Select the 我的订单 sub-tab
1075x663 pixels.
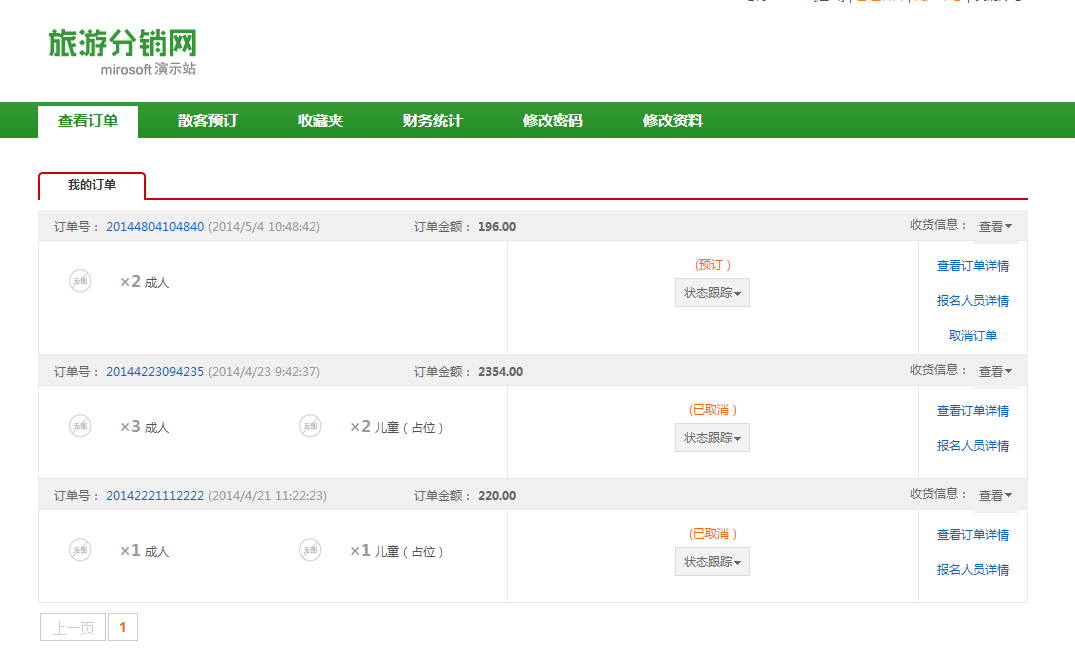coord(92,185)
